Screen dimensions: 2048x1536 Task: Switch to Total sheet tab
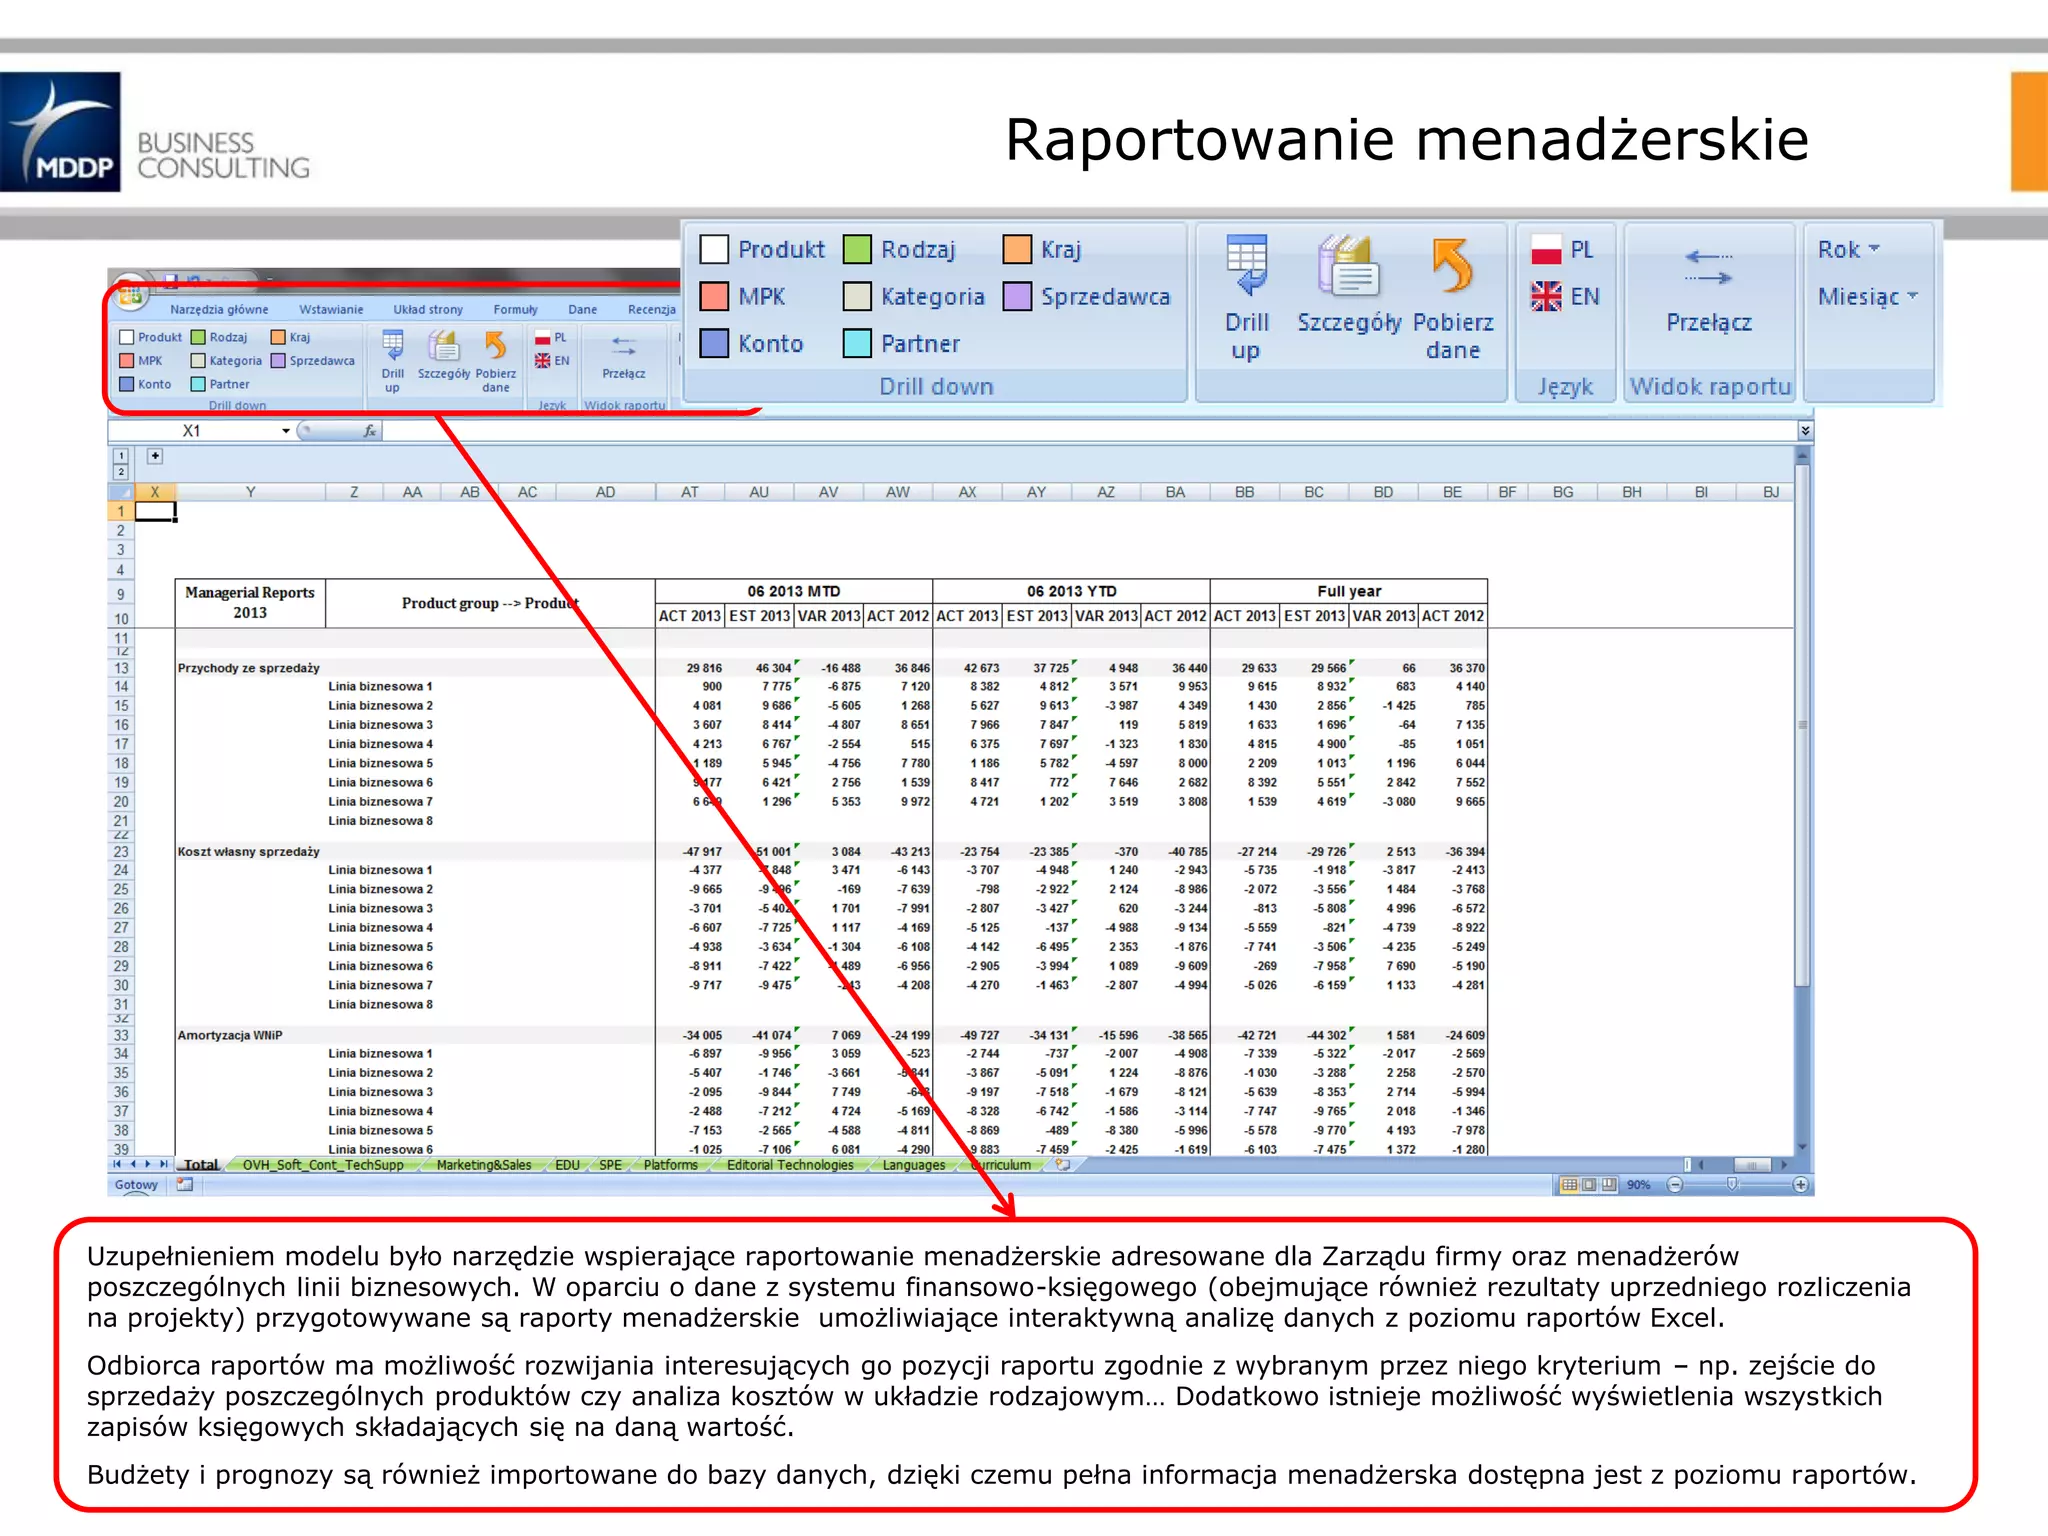pos(201,1164)
